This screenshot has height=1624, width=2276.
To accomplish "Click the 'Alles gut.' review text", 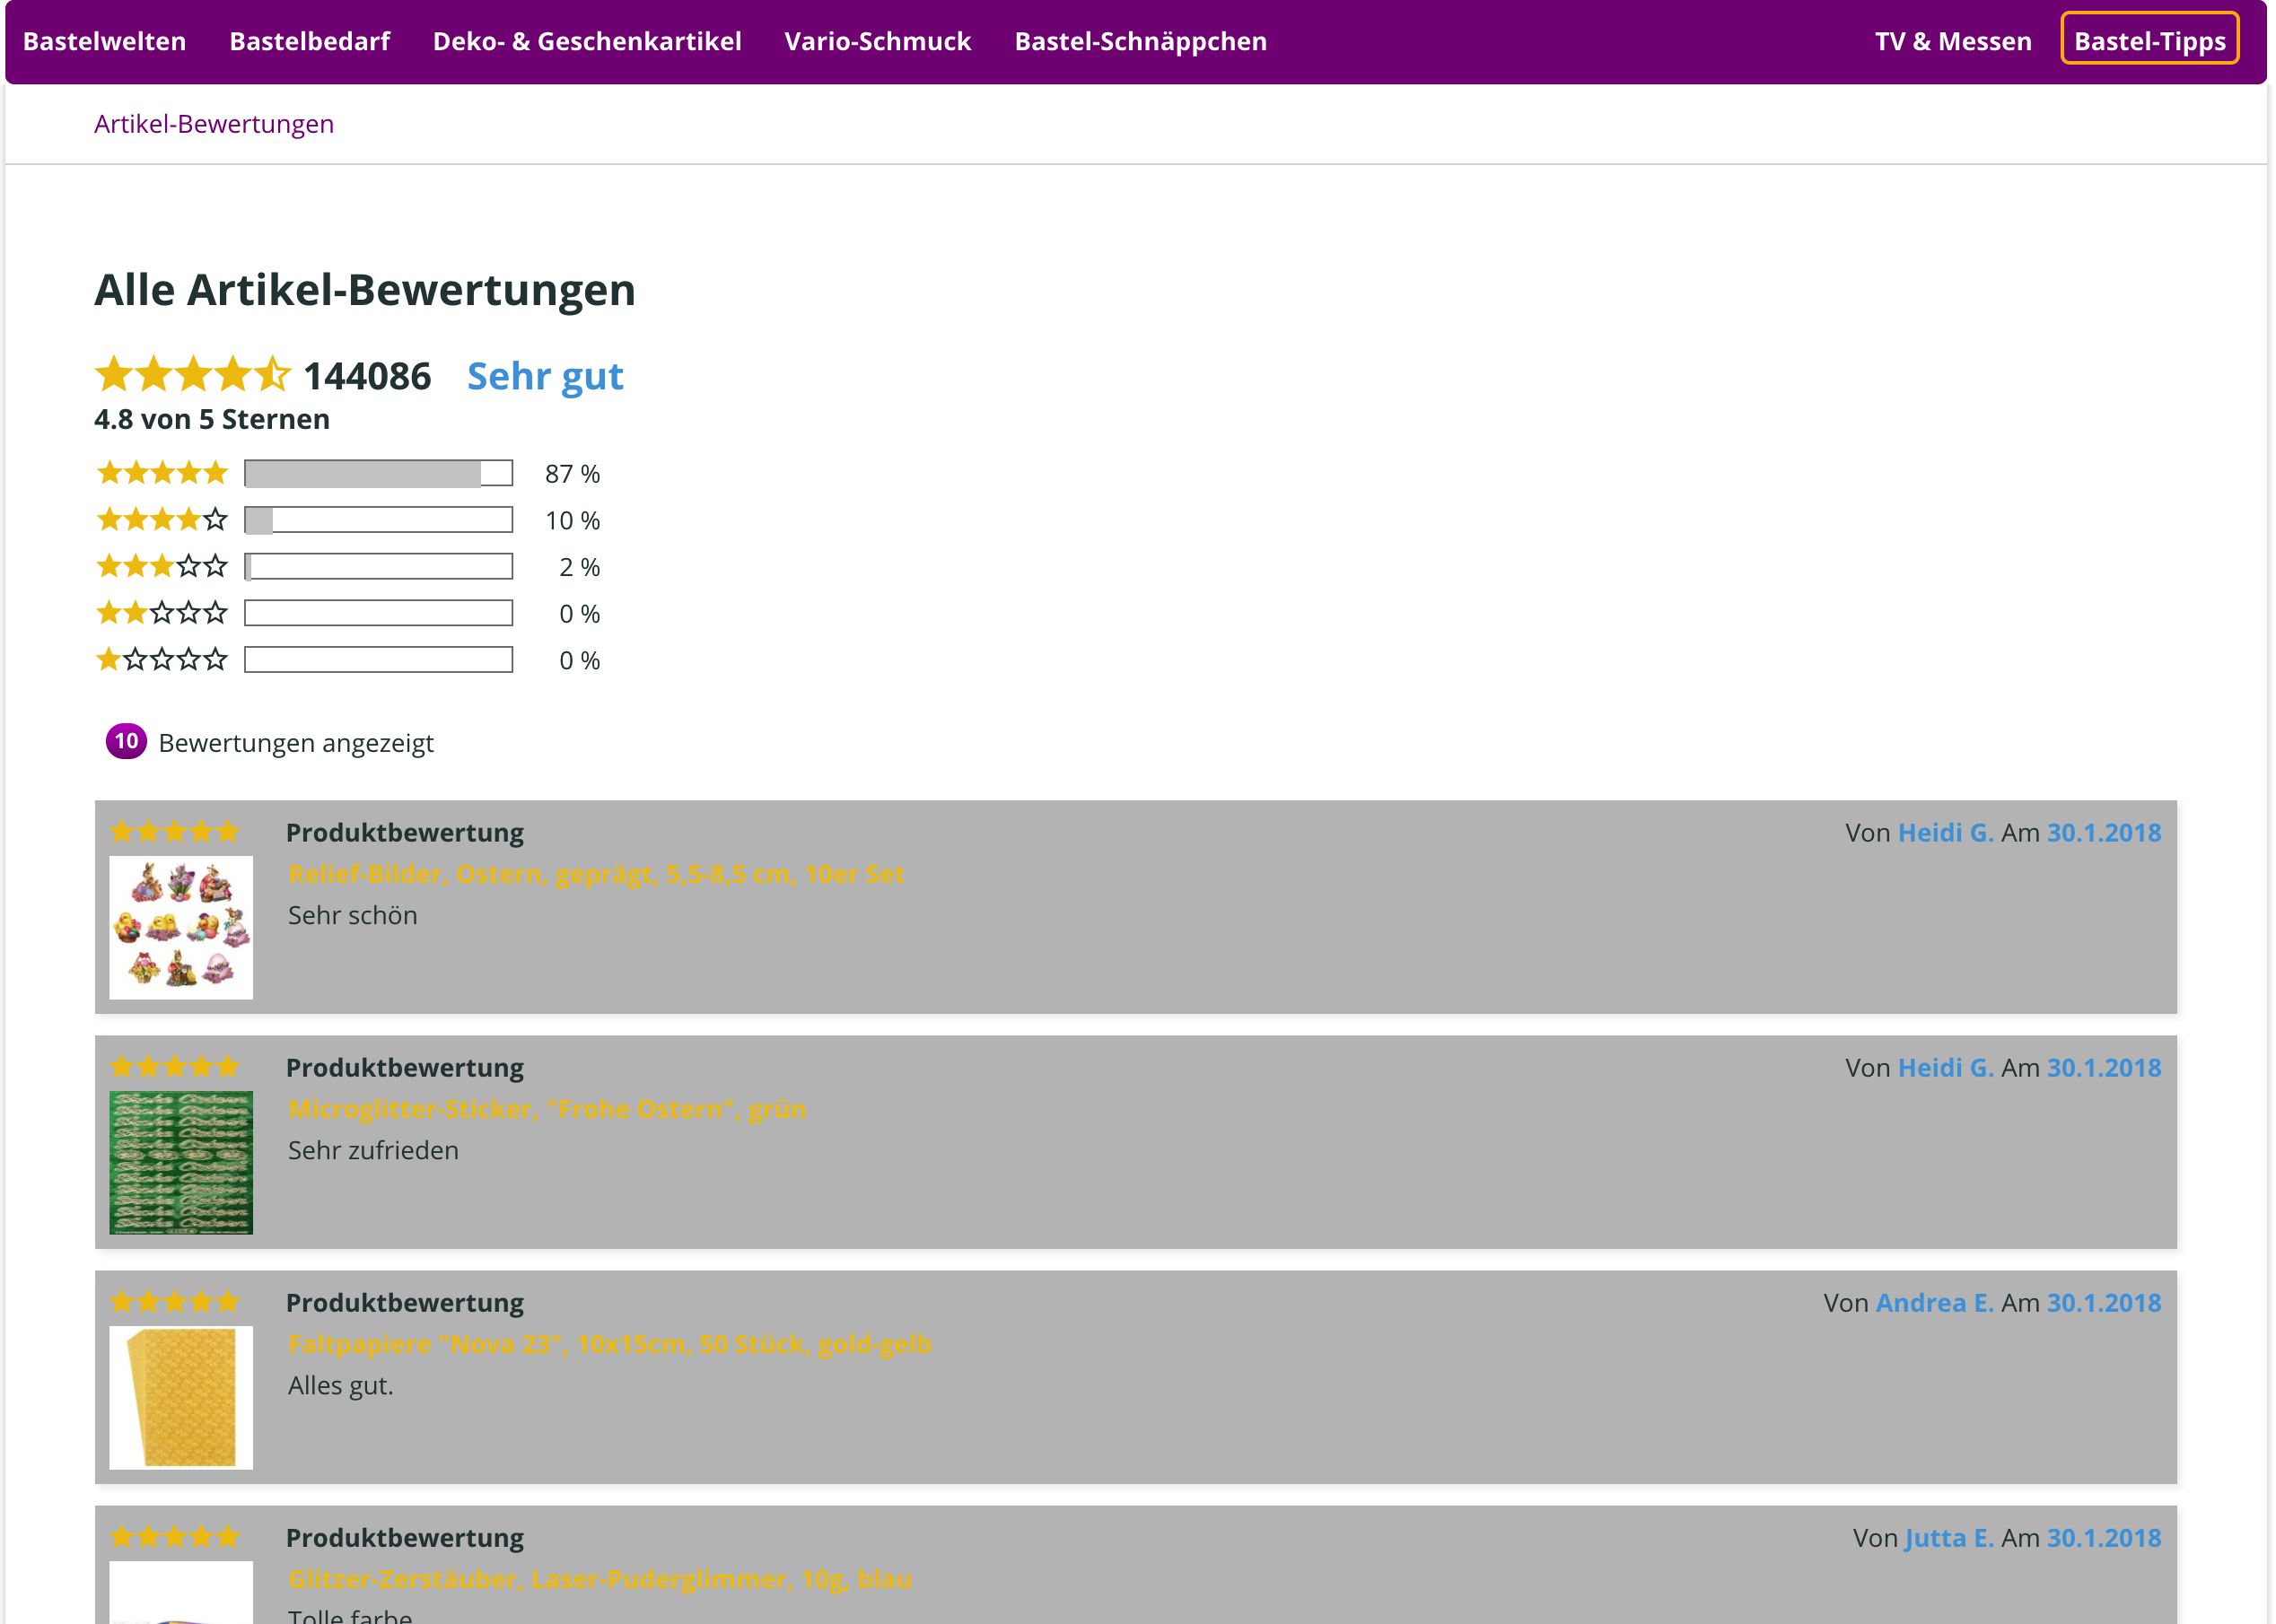I will pos(341,1385).
